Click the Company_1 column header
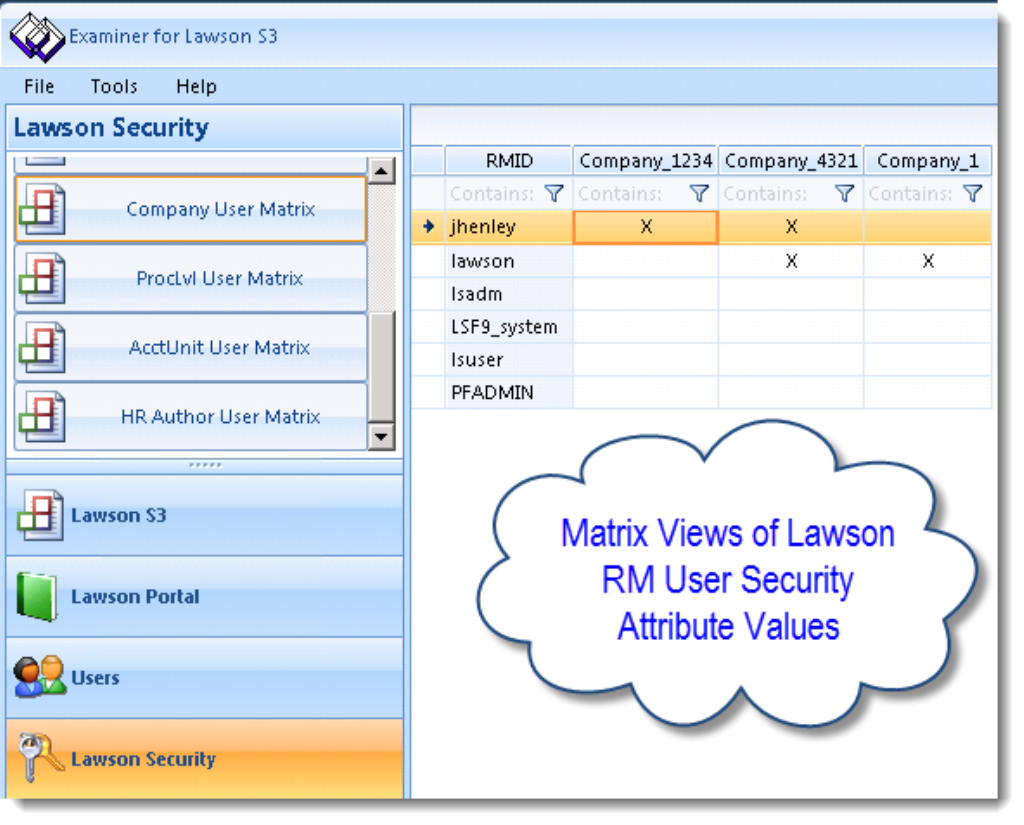The height and width of the screenshot is (825, 1024). click(927, 161)
